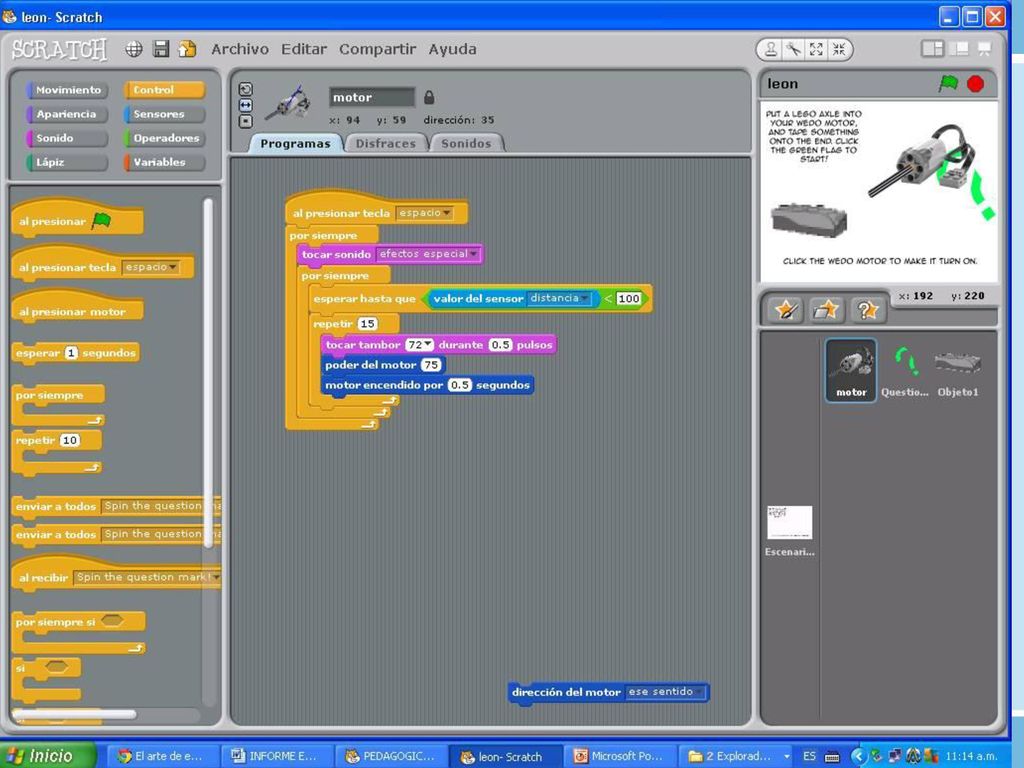
Task: Click the blocks palette horizontal scrollbar
Action: (74, 714)
